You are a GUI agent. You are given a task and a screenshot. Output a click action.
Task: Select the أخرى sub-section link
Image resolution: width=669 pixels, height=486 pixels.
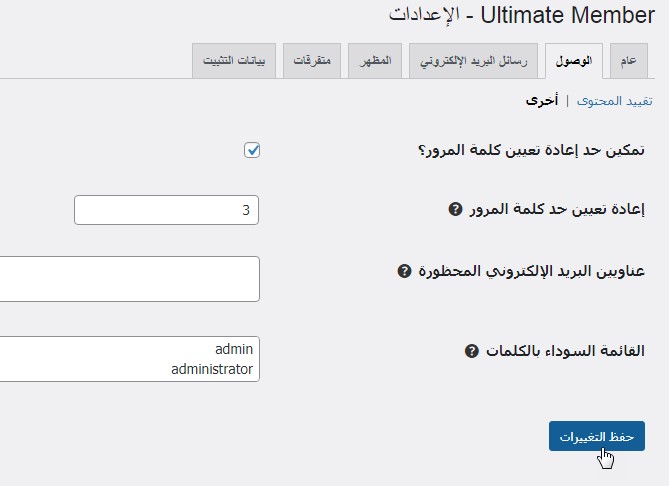(542, 101)
